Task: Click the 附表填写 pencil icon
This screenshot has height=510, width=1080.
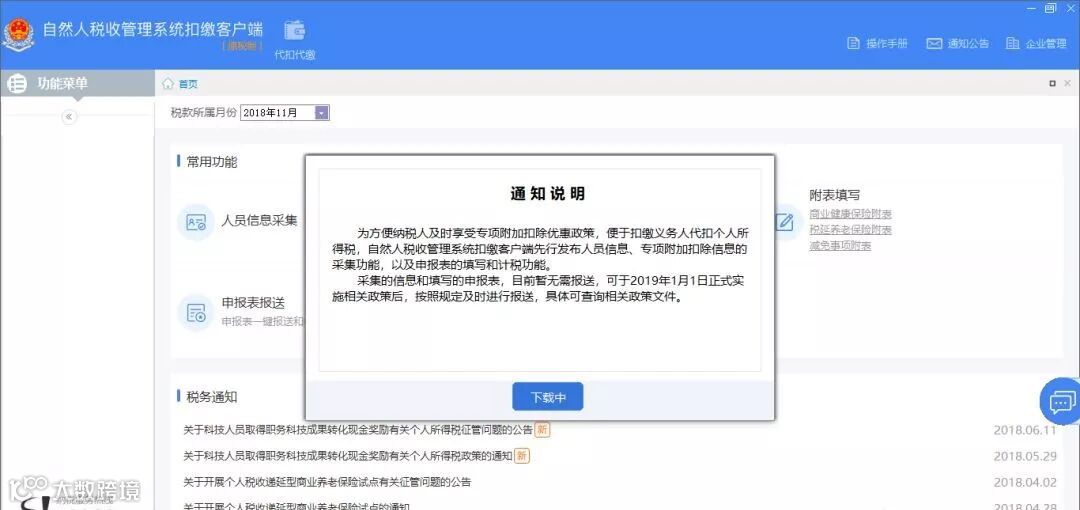Action: 784,222
